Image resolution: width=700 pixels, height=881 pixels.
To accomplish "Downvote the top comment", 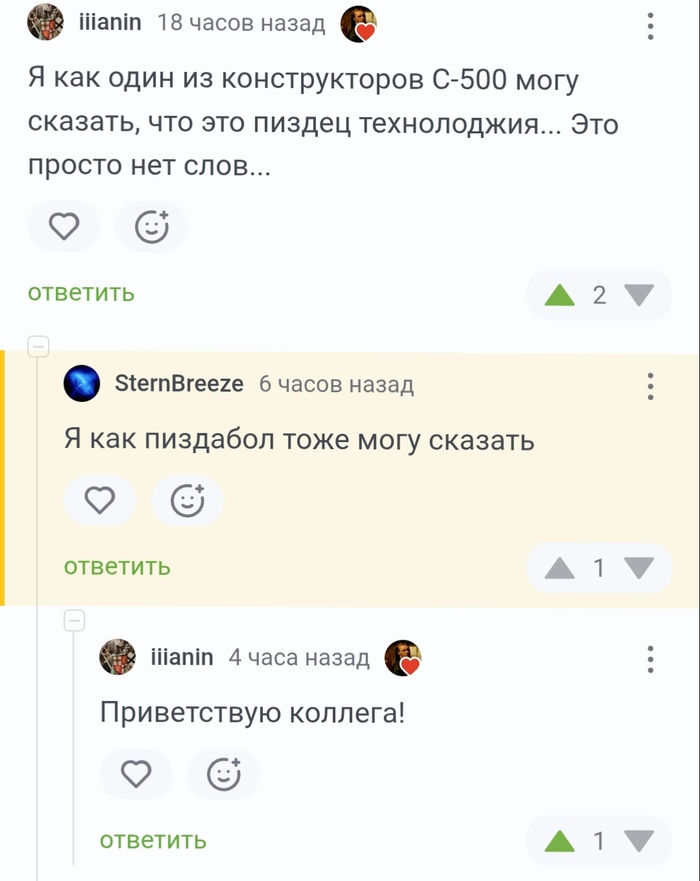I will pos(639,295).
